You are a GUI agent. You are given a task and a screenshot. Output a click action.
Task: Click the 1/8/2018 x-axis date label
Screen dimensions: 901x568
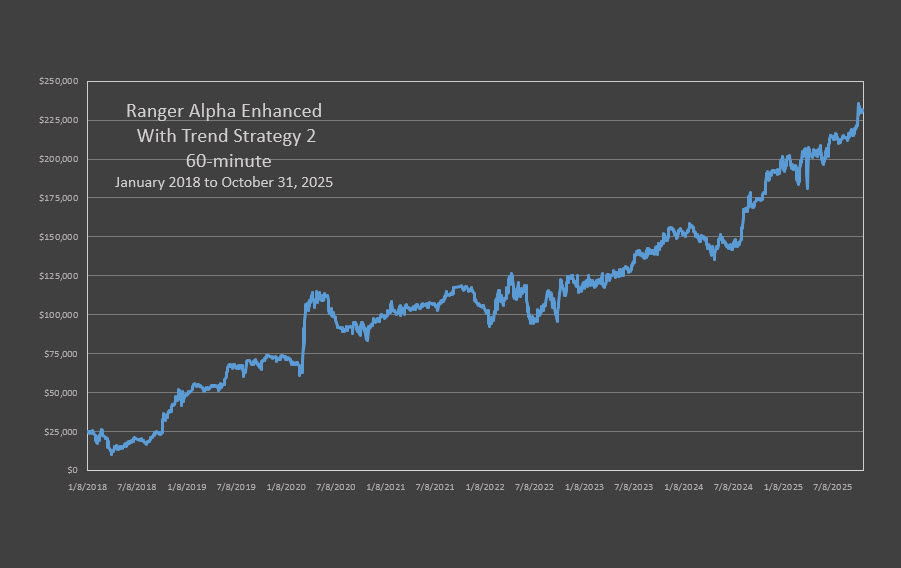pos(88,487)
